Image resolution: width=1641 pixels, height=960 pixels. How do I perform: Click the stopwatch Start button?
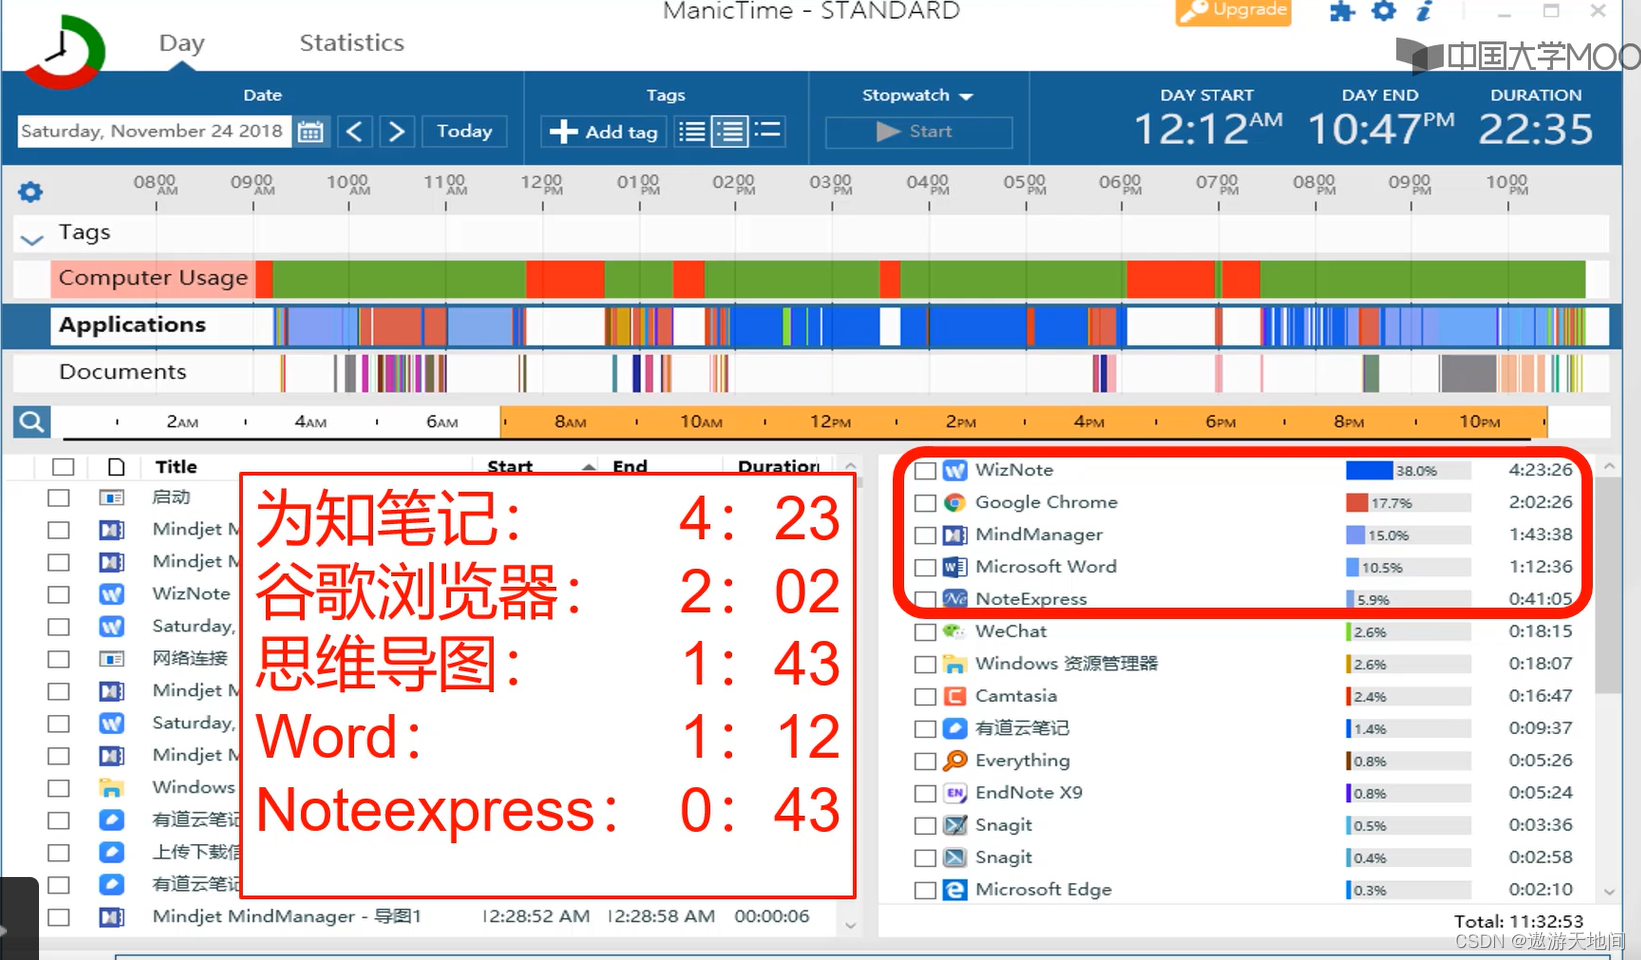pyautogui.click(x=918, y=131)
